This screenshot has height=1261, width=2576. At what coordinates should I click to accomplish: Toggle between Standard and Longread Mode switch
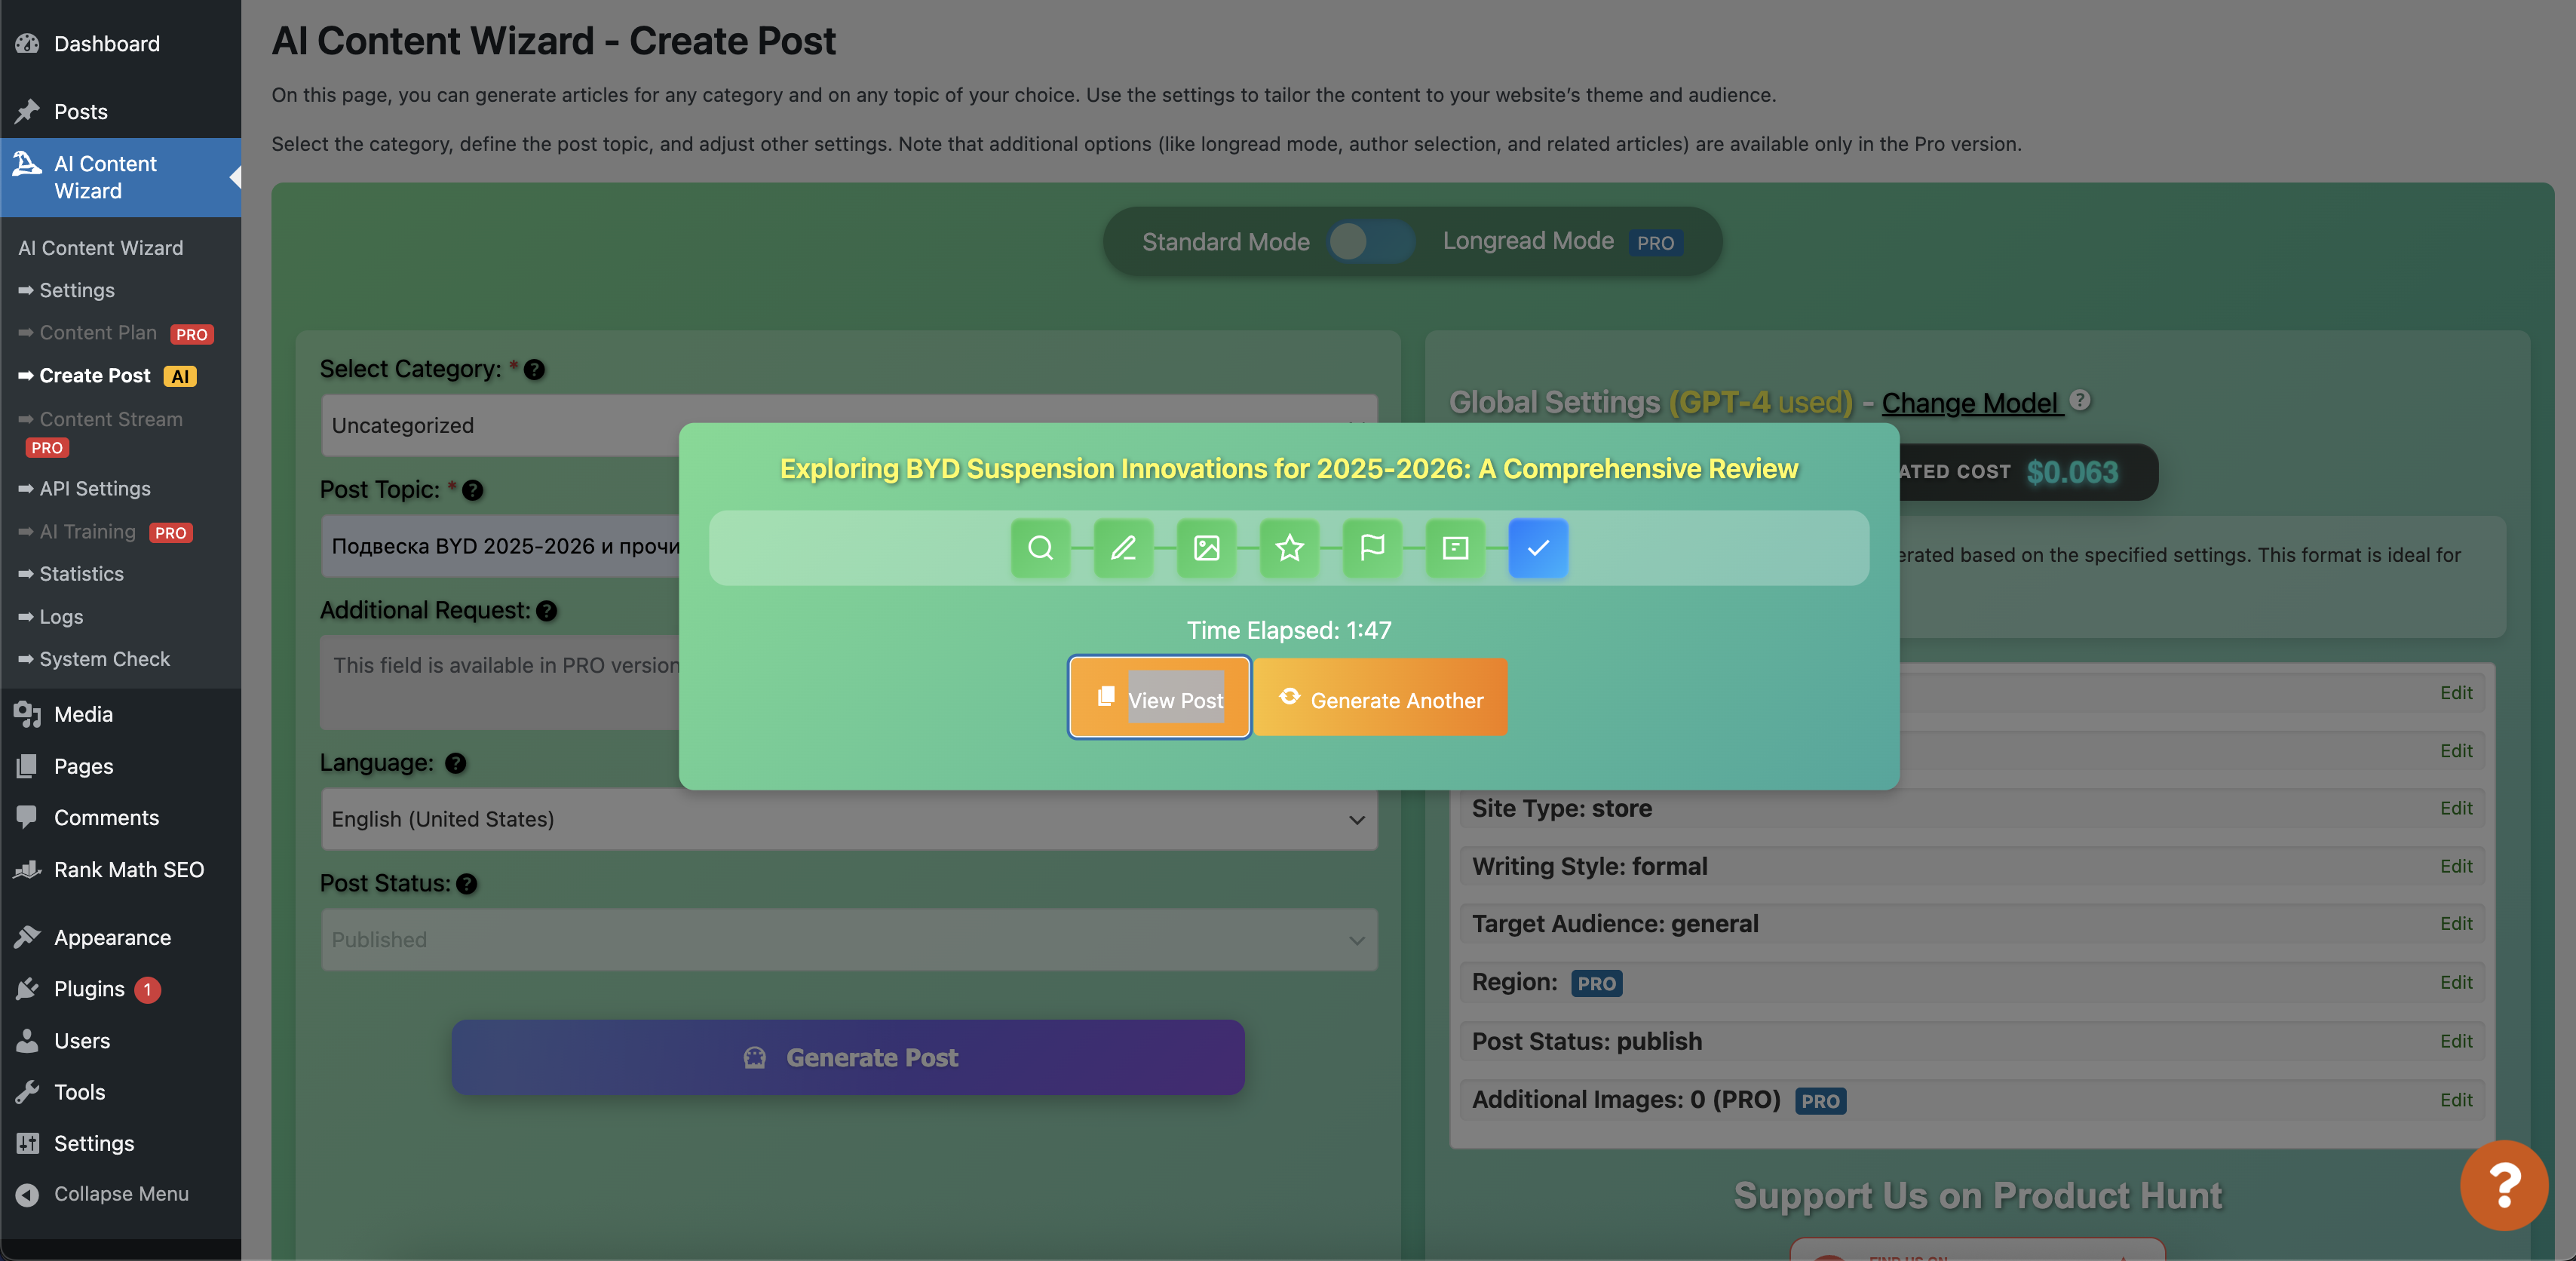[1371, 241]
